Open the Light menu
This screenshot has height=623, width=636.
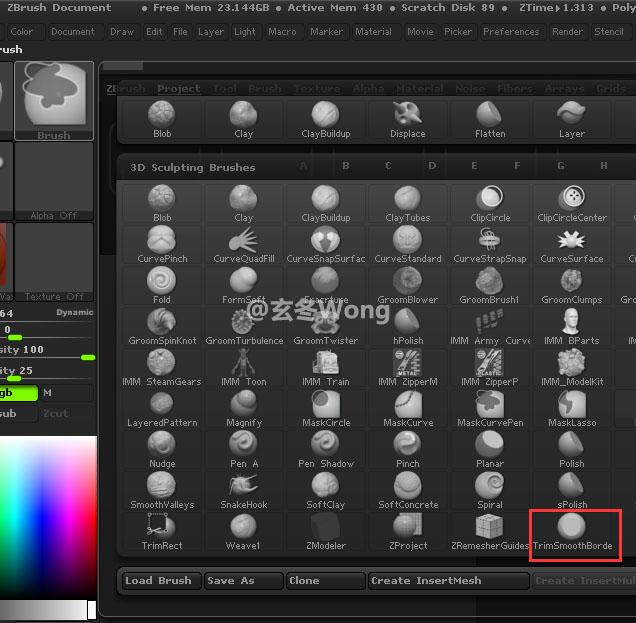[245, 32]
